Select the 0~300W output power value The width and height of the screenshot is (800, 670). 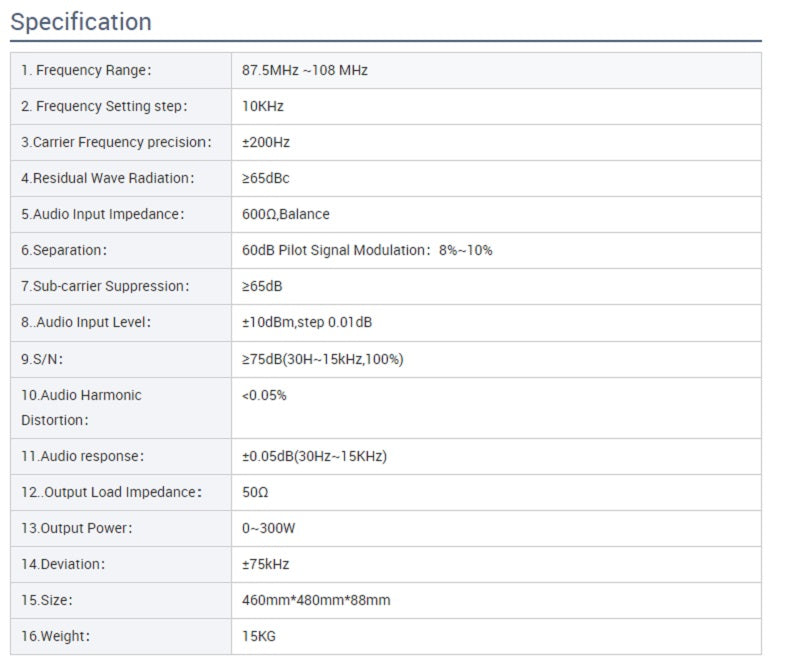(x=270, y=528)
